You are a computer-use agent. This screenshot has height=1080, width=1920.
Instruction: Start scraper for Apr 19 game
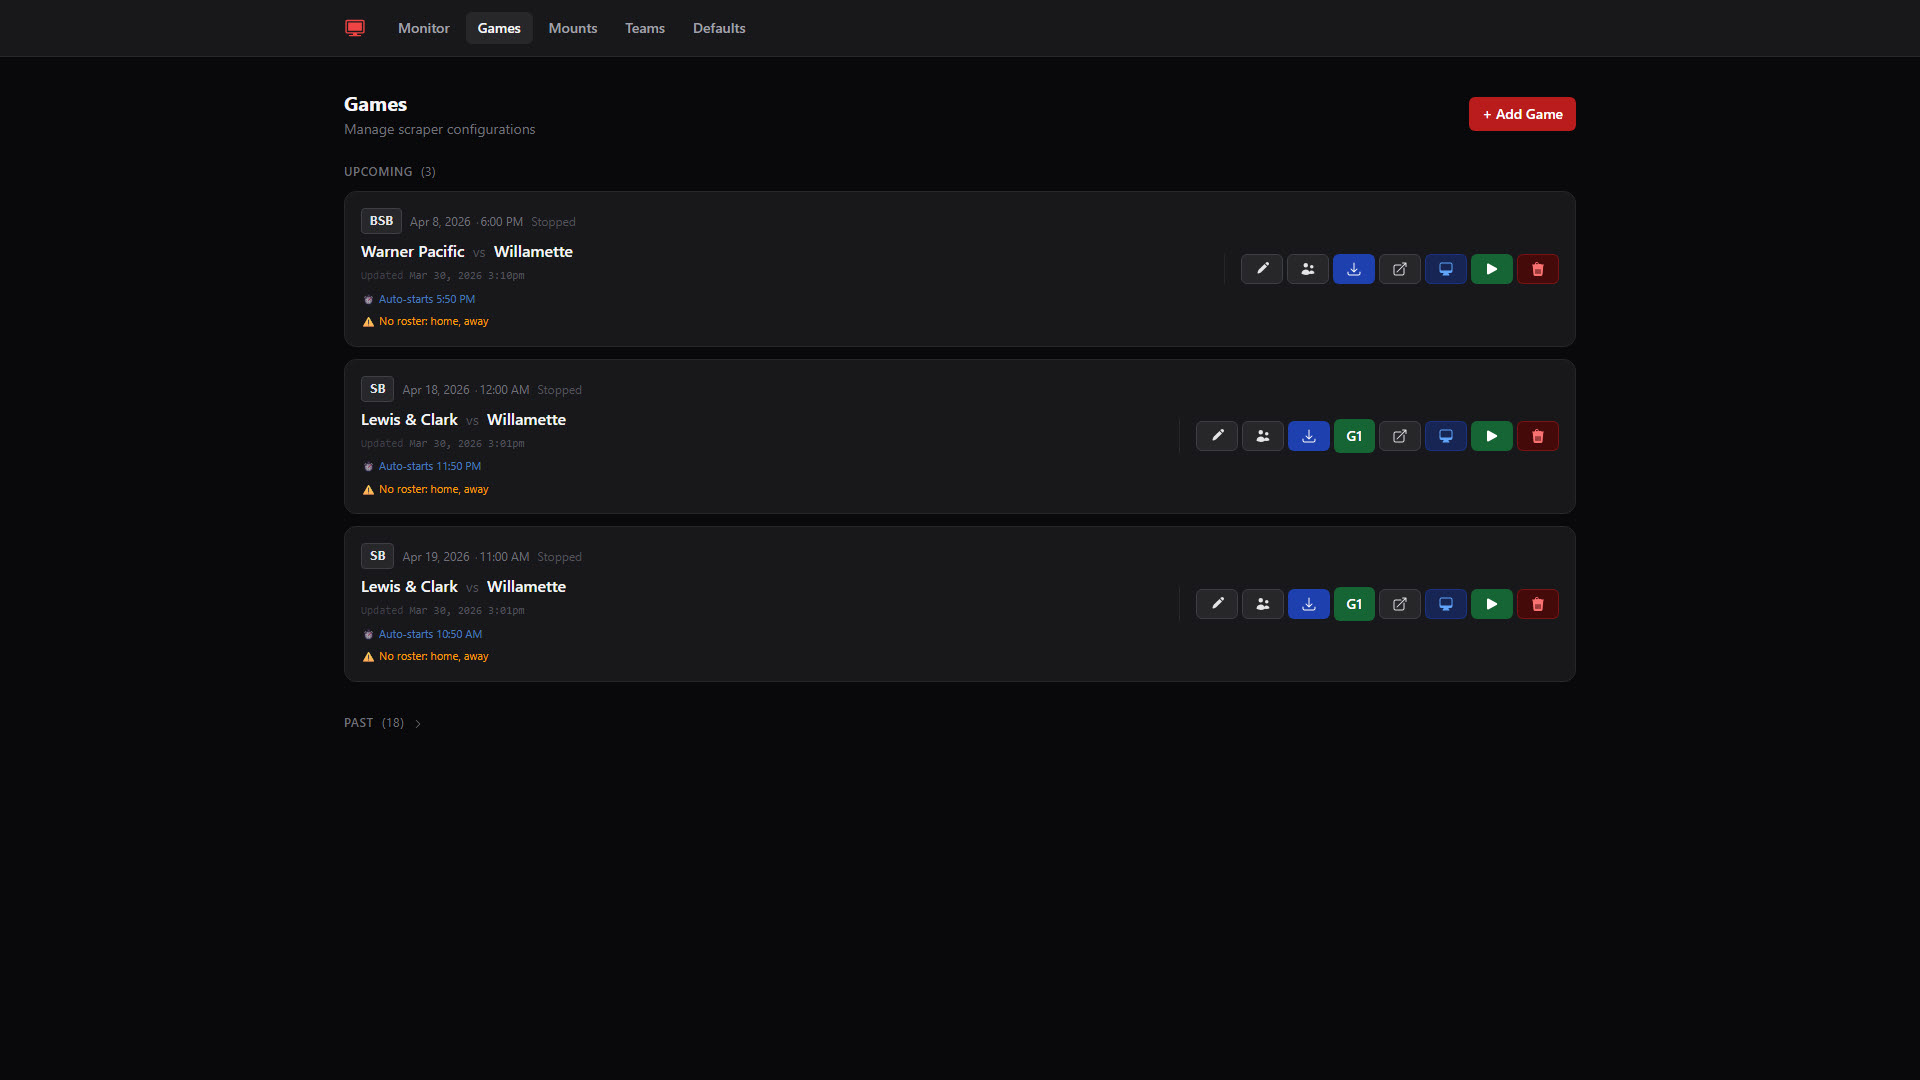pos(1491,604)
